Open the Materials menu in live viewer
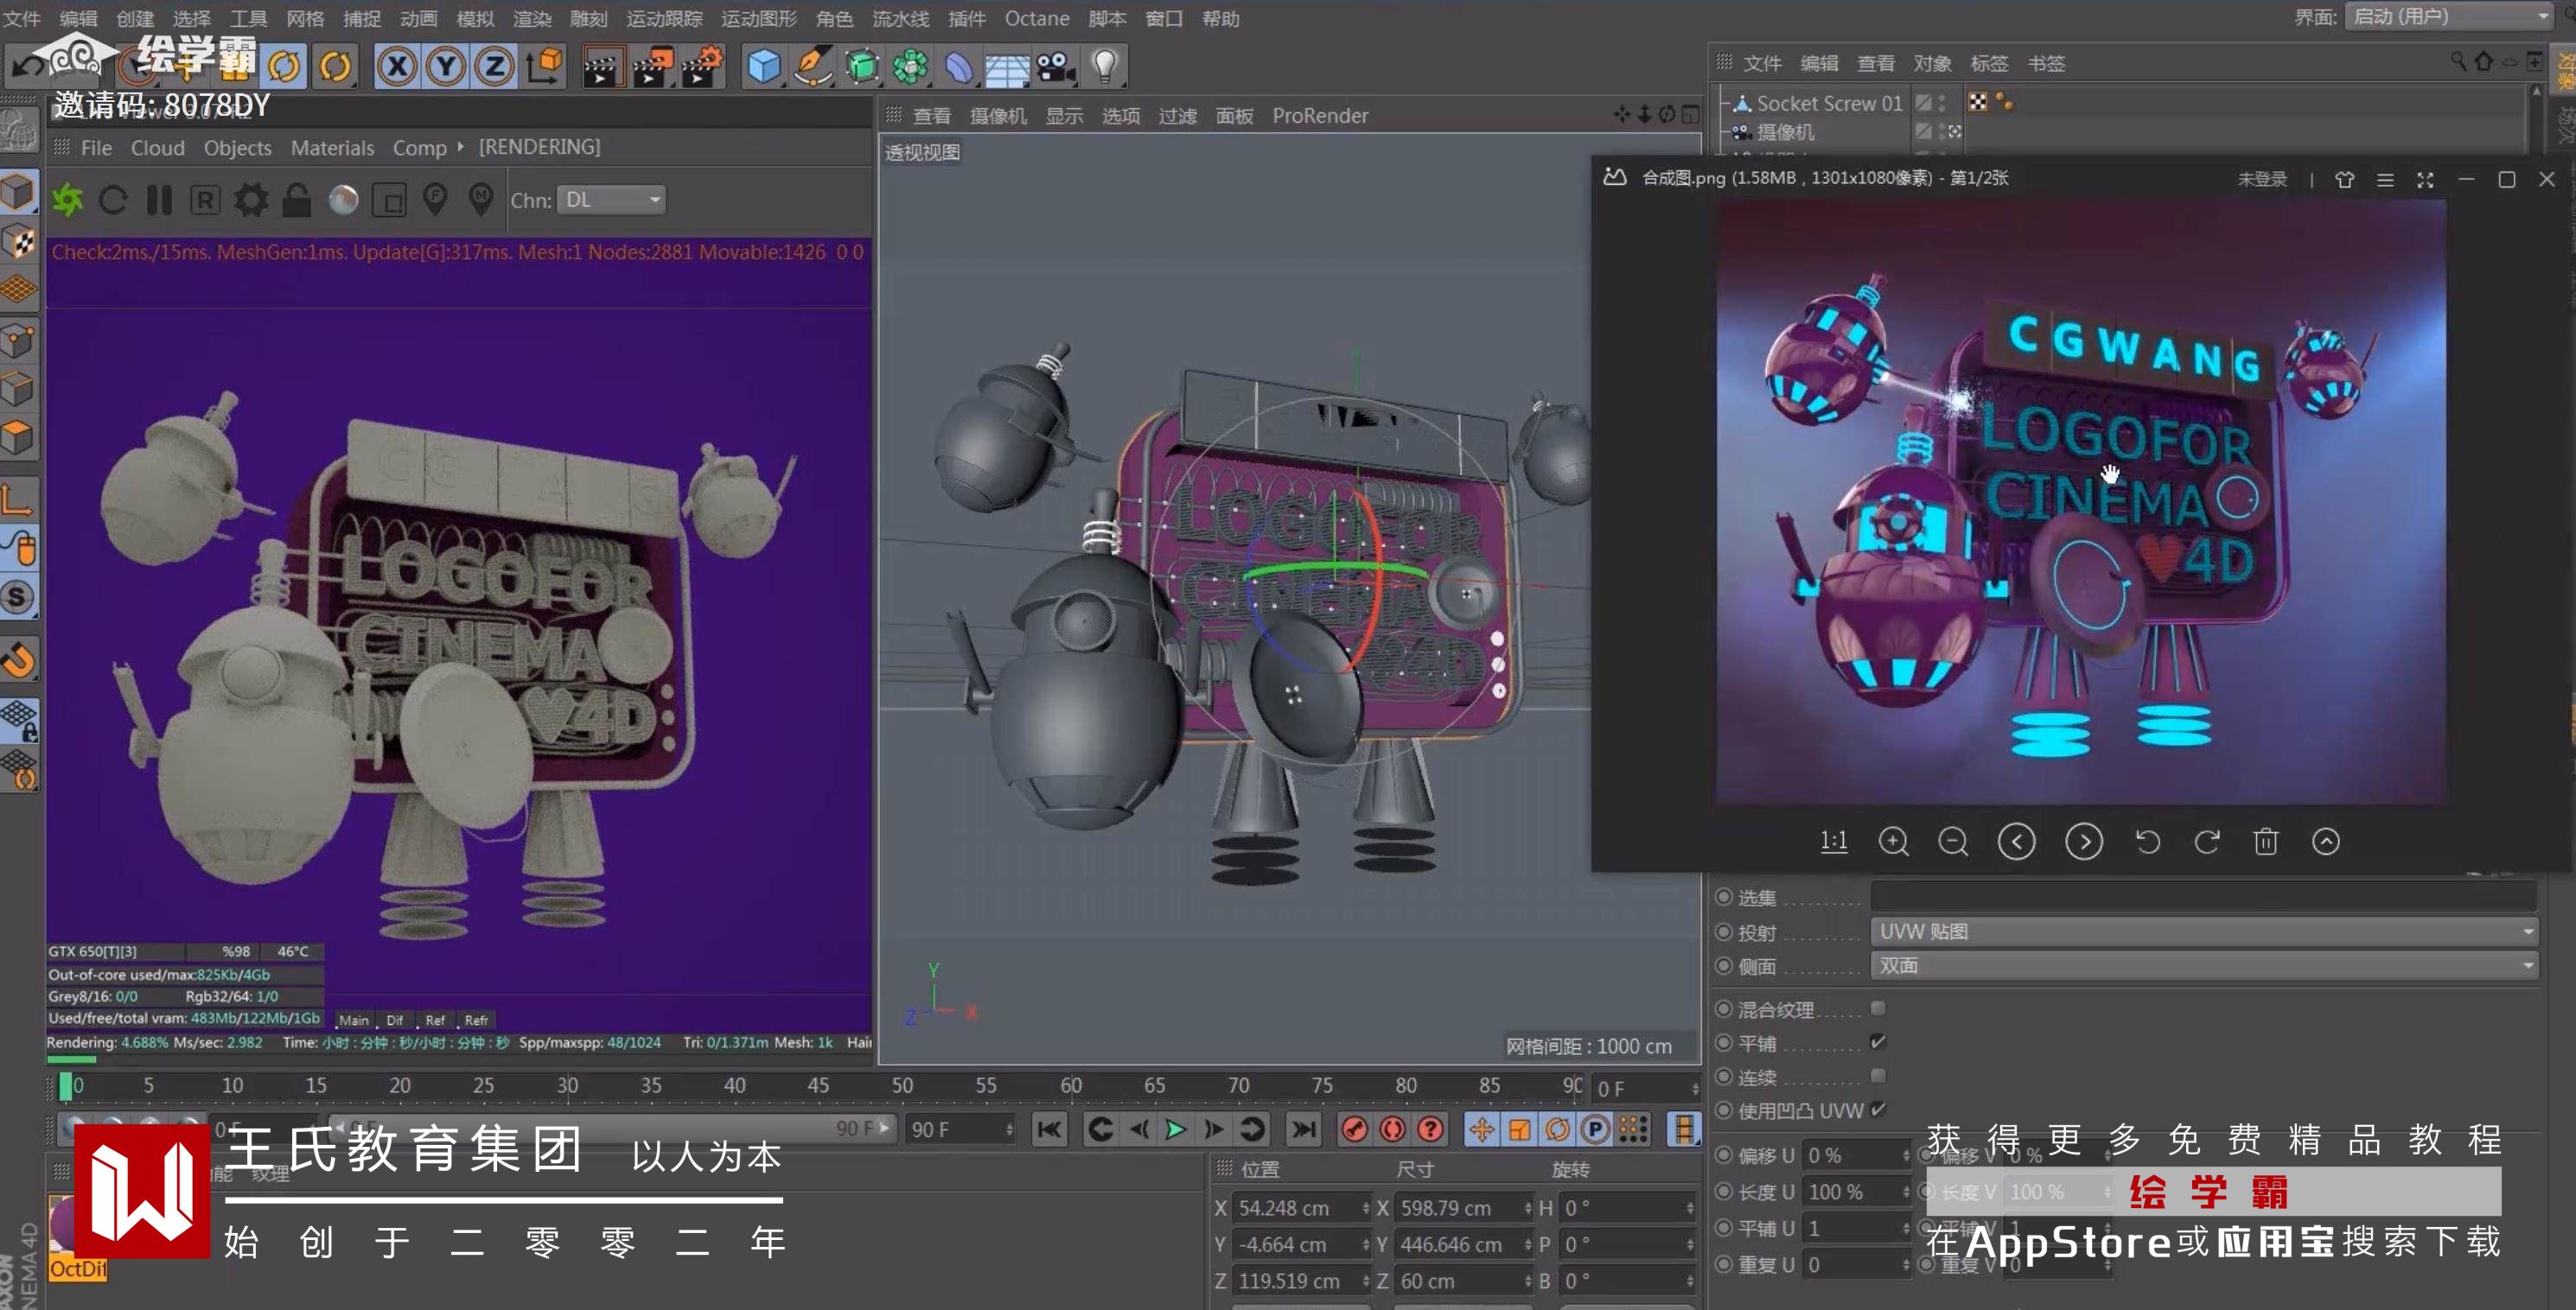The width and height of the screenshot is (2576, 1310). point(332,148)
